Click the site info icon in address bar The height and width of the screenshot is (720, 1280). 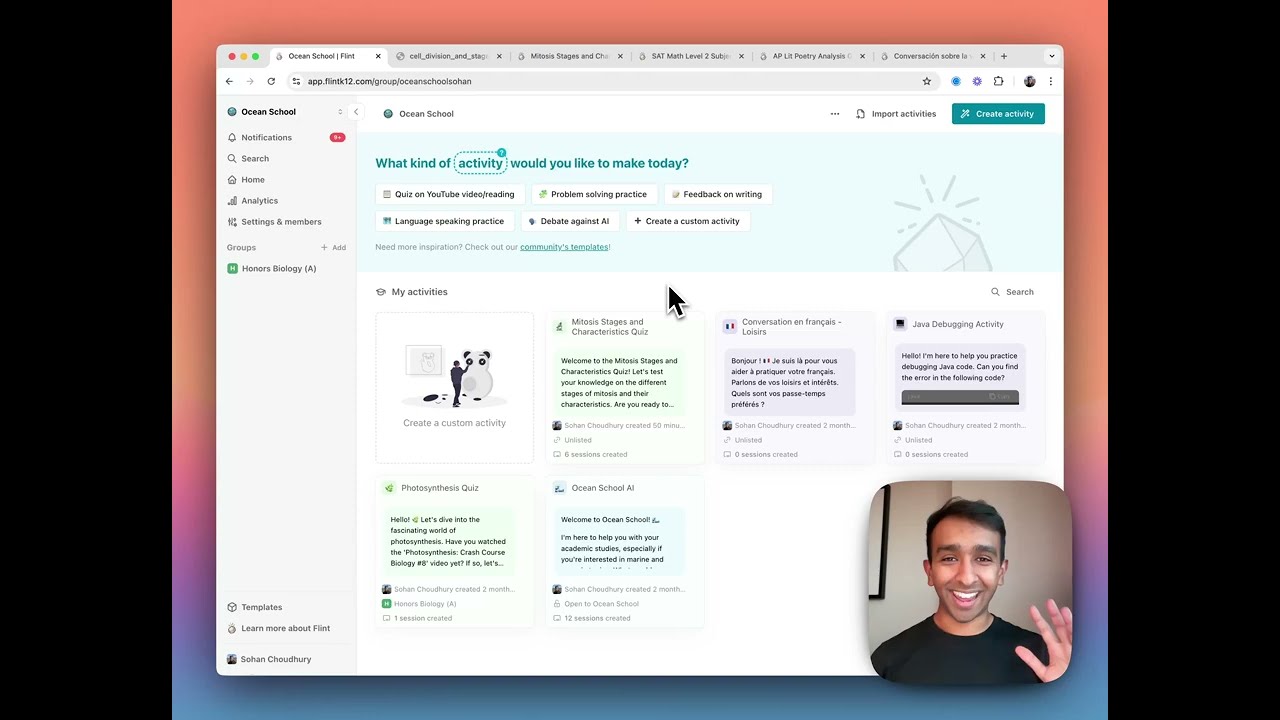[296, 81]
